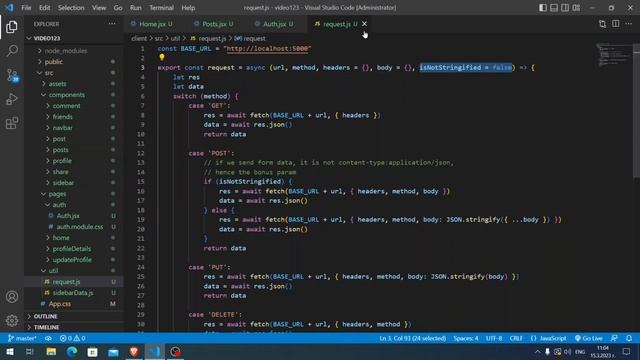Click the editor vertical scrollbar
The width and height of the screenshot is (640, 360).
click(636, 110)
